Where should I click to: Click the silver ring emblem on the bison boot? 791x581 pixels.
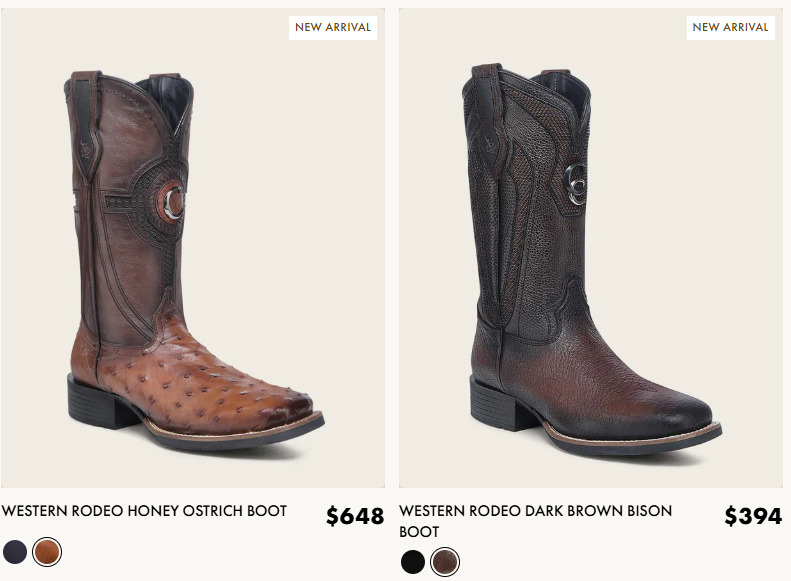[x=576, y=184]
